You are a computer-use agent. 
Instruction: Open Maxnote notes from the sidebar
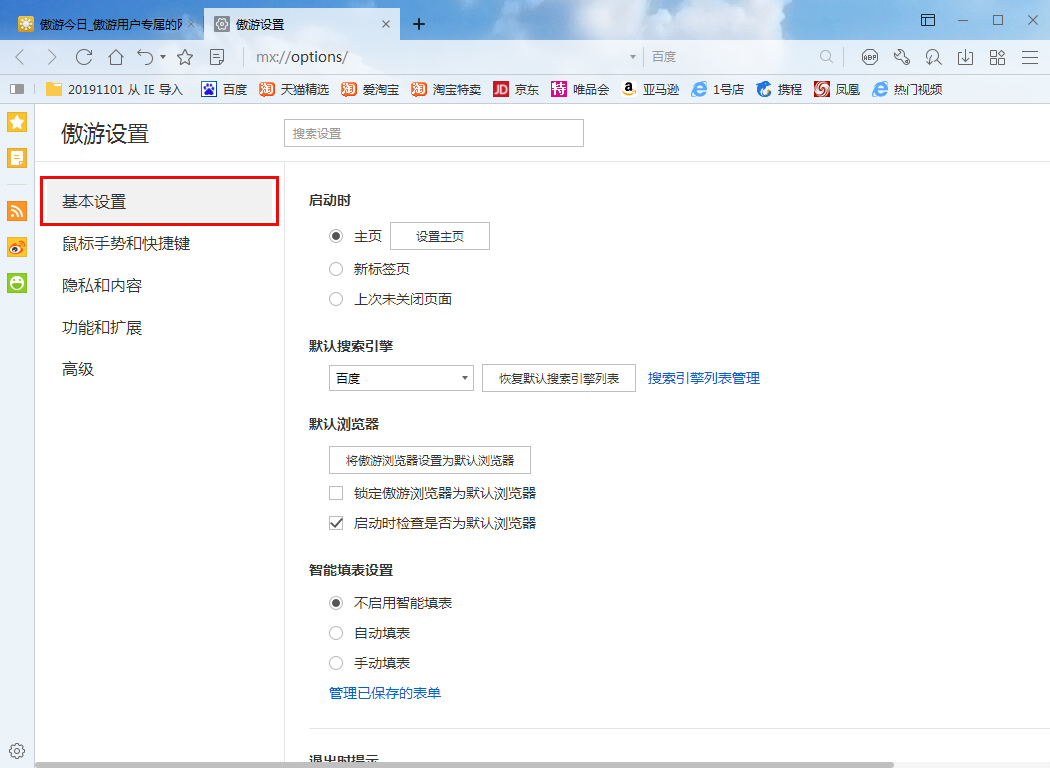point(16,157)
